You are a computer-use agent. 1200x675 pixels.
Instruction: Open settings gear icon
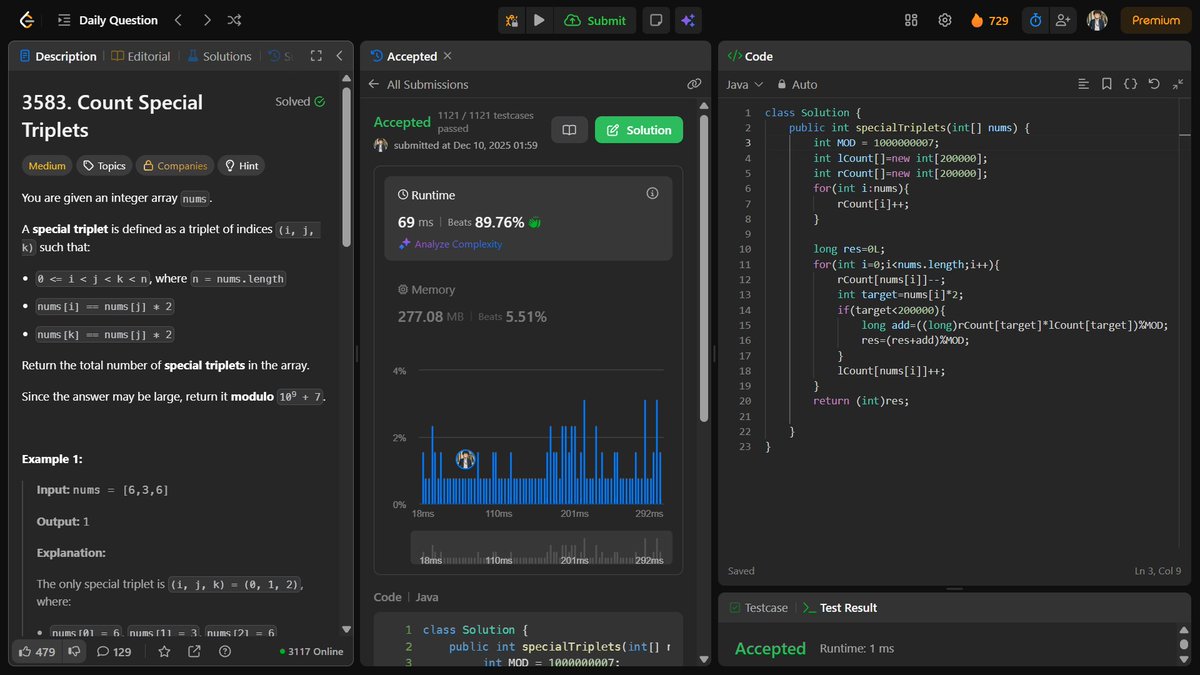tap(944, 20)
